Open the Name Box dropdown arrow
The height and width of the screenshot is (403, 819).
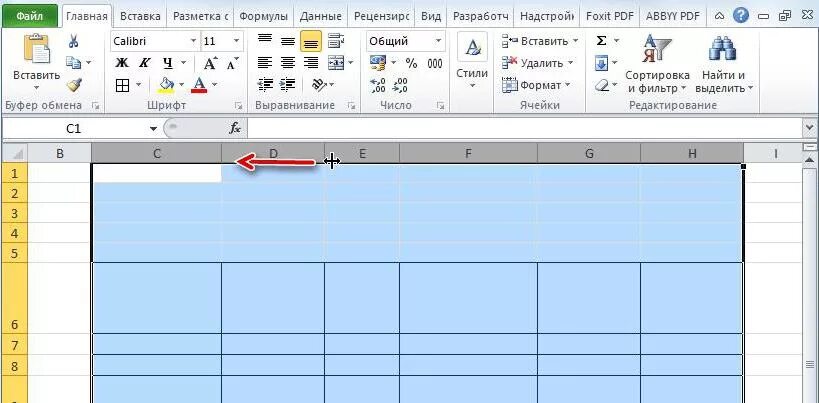point(153,128)
